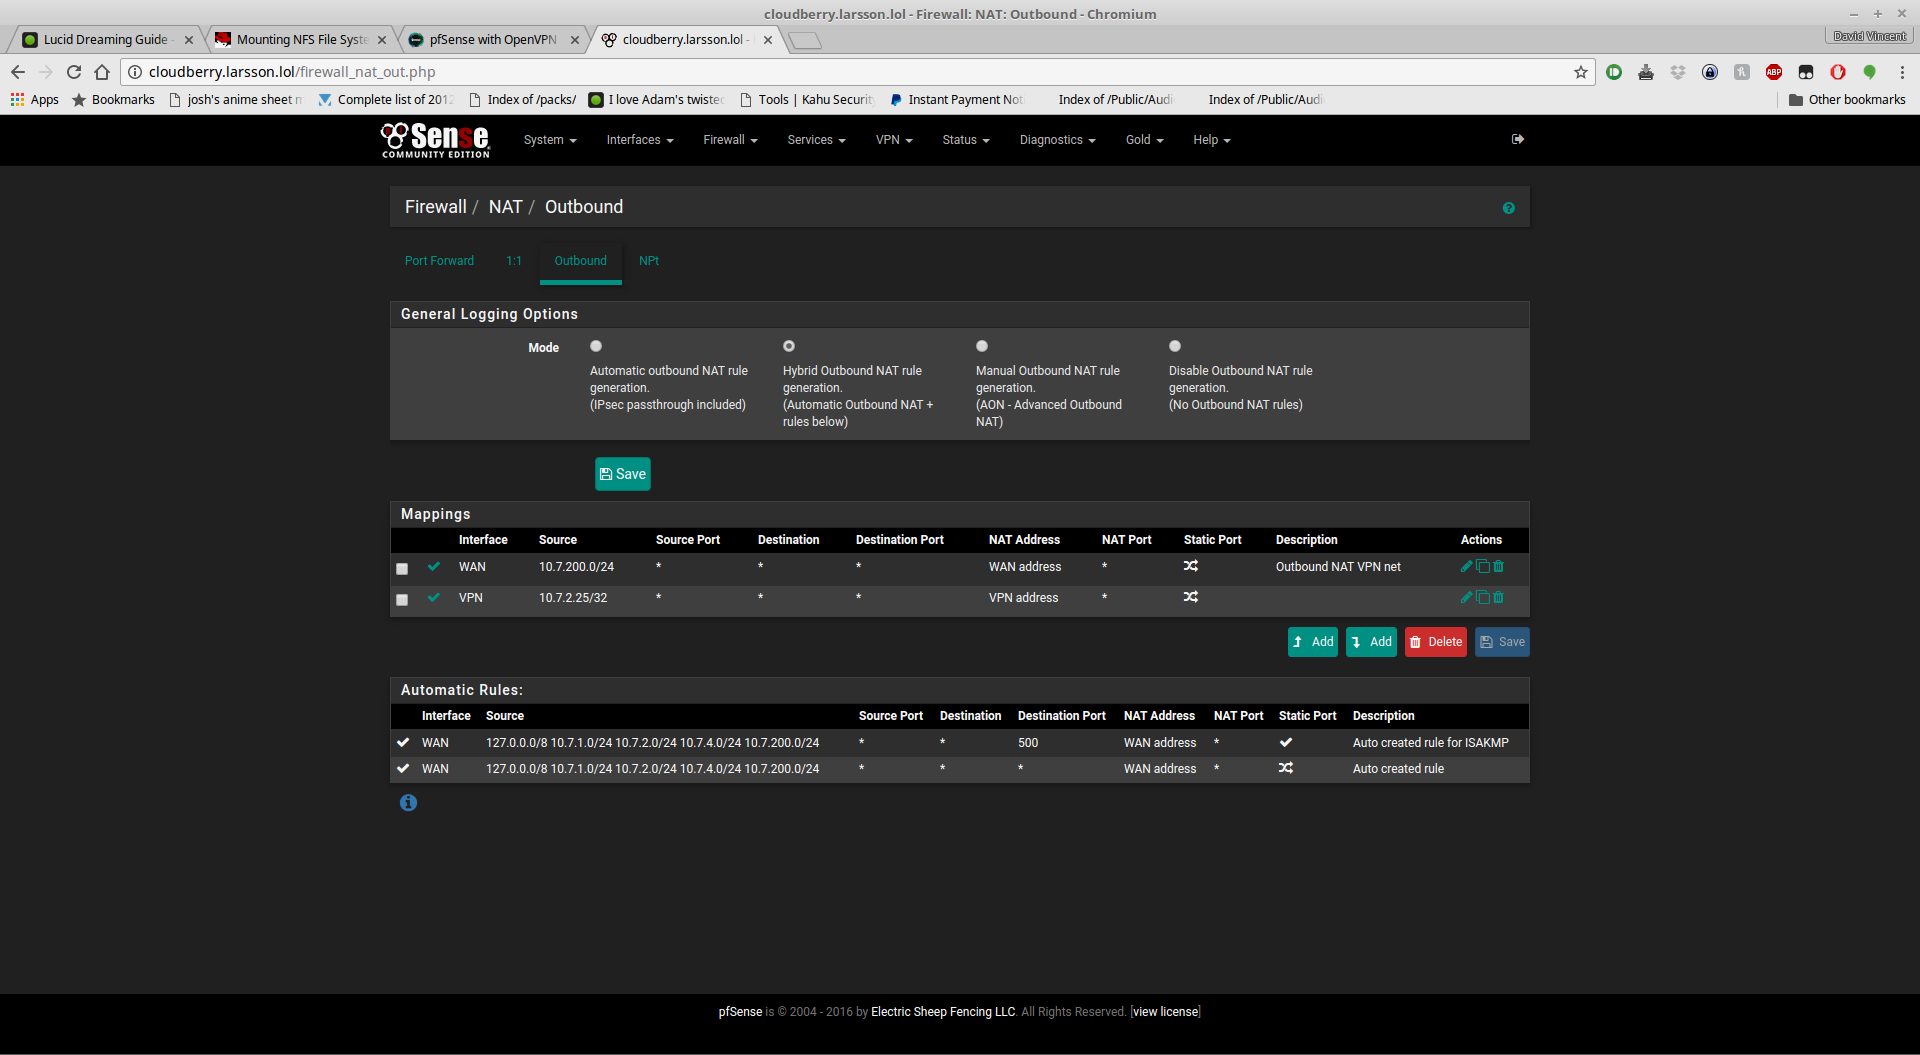Click the Electric Sheep Fencing LLC link
The width and height of the screenshot is (1920, 1055).
click(943, 1012)
